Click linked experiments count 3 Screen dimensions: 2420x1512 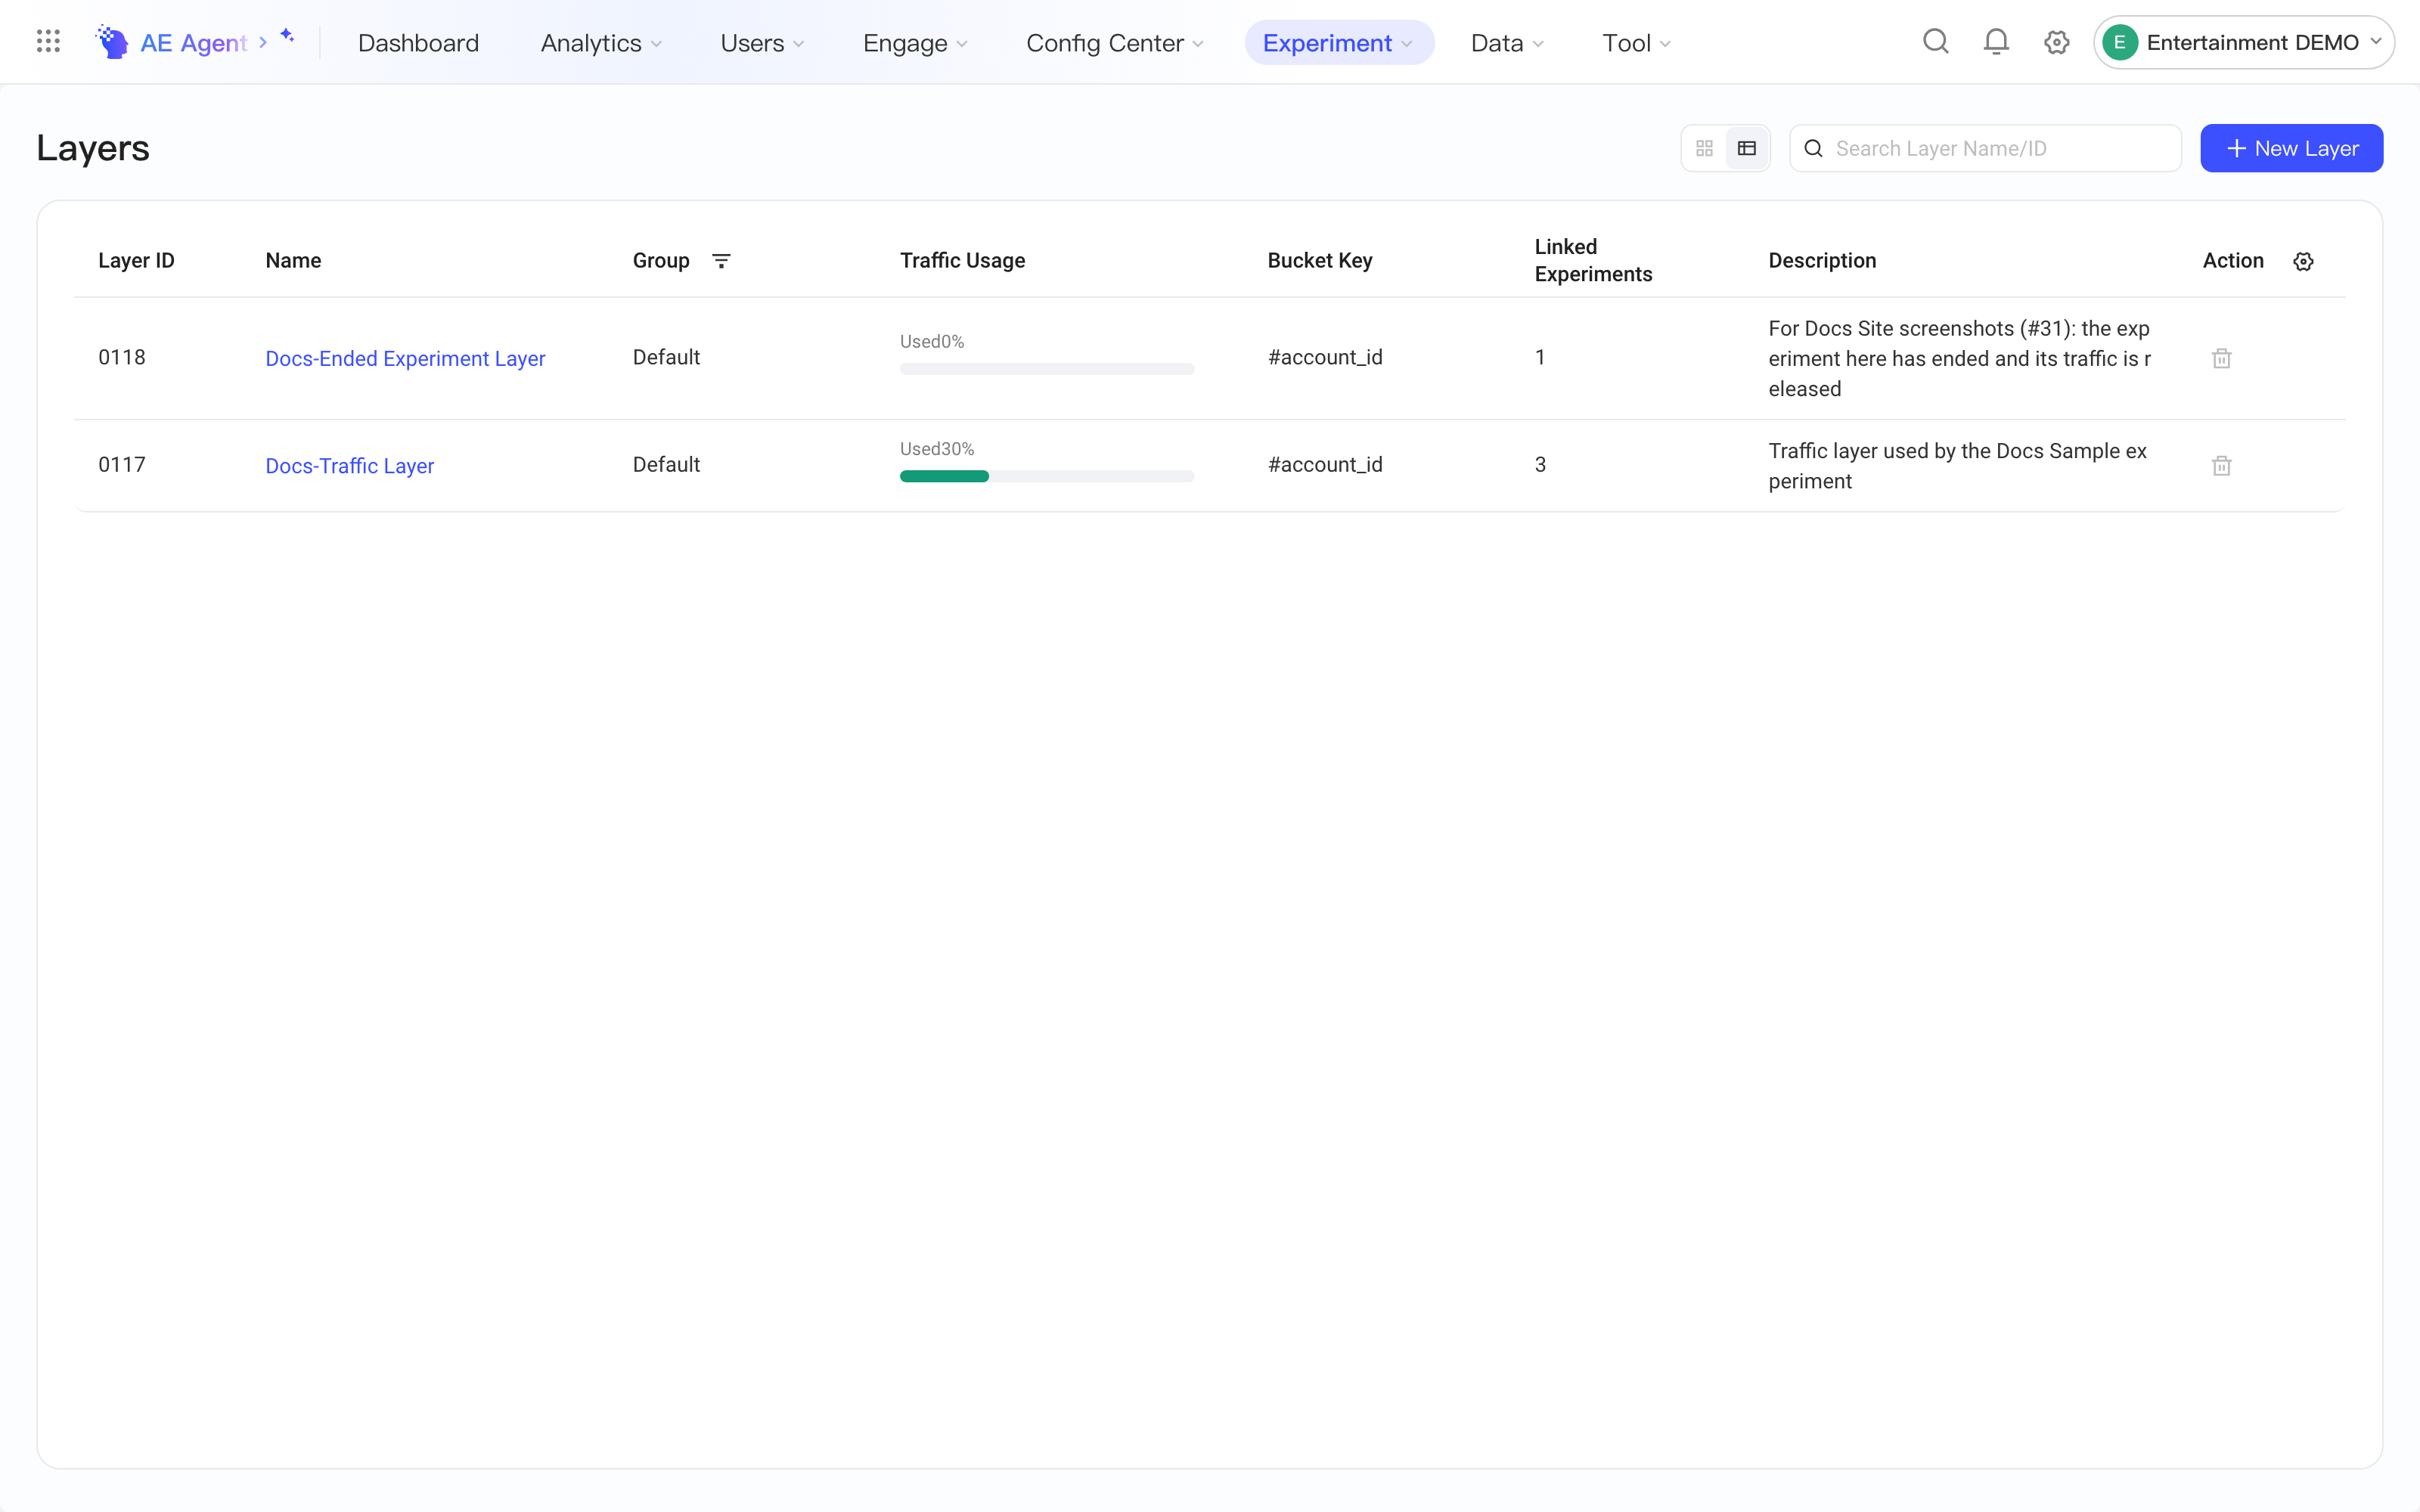[x=1540, y=464]
